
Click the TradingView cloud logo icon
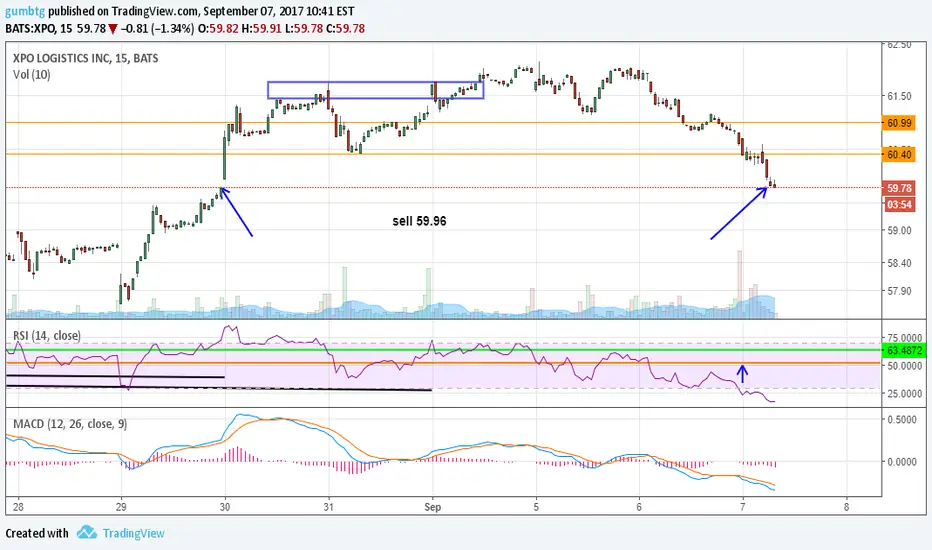87,532
